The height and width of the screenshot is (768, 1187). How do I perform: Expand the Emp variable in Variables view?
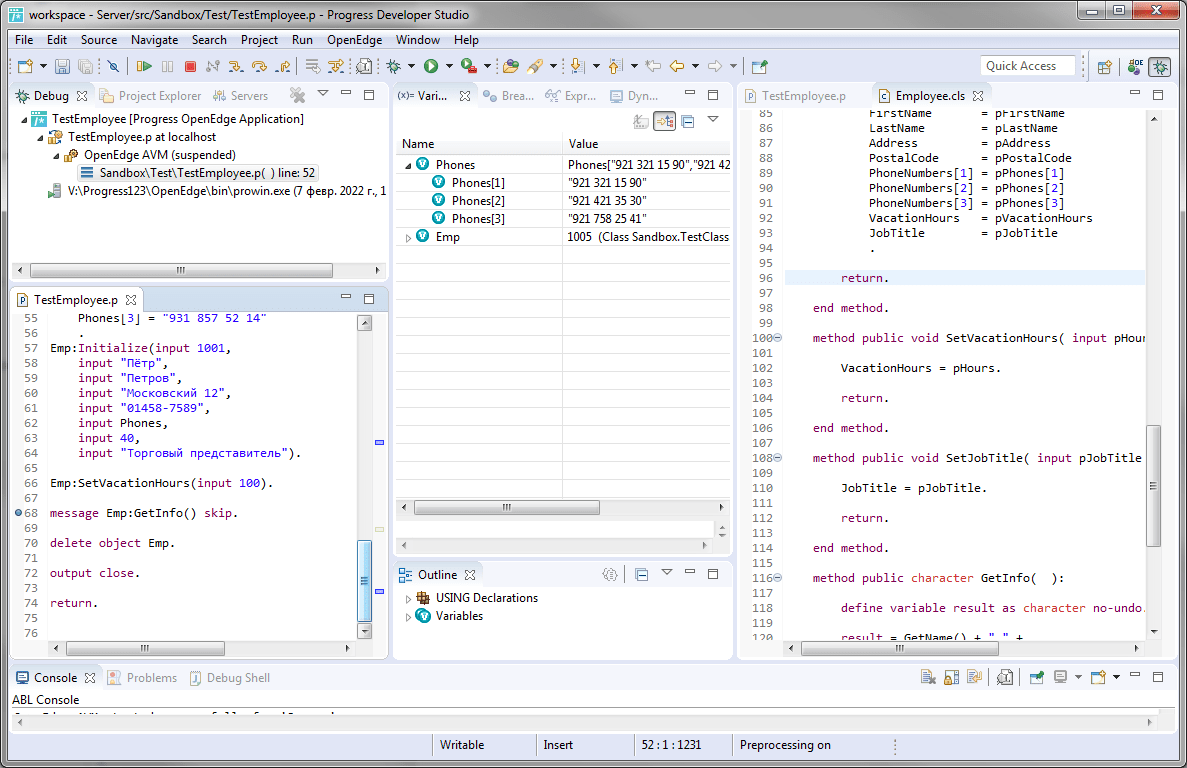click(408, 238)
